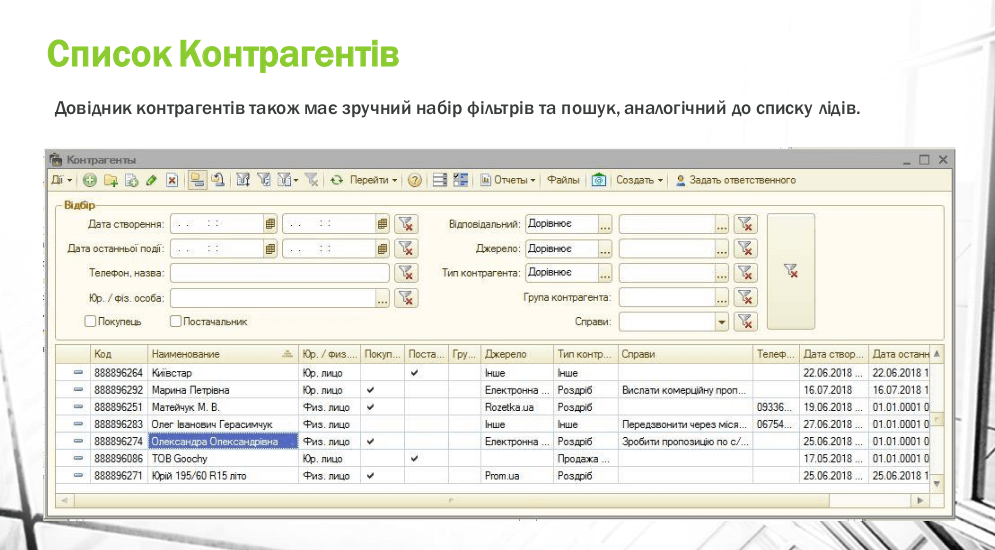Clear the Дата створення filter

tap(405, 224)
